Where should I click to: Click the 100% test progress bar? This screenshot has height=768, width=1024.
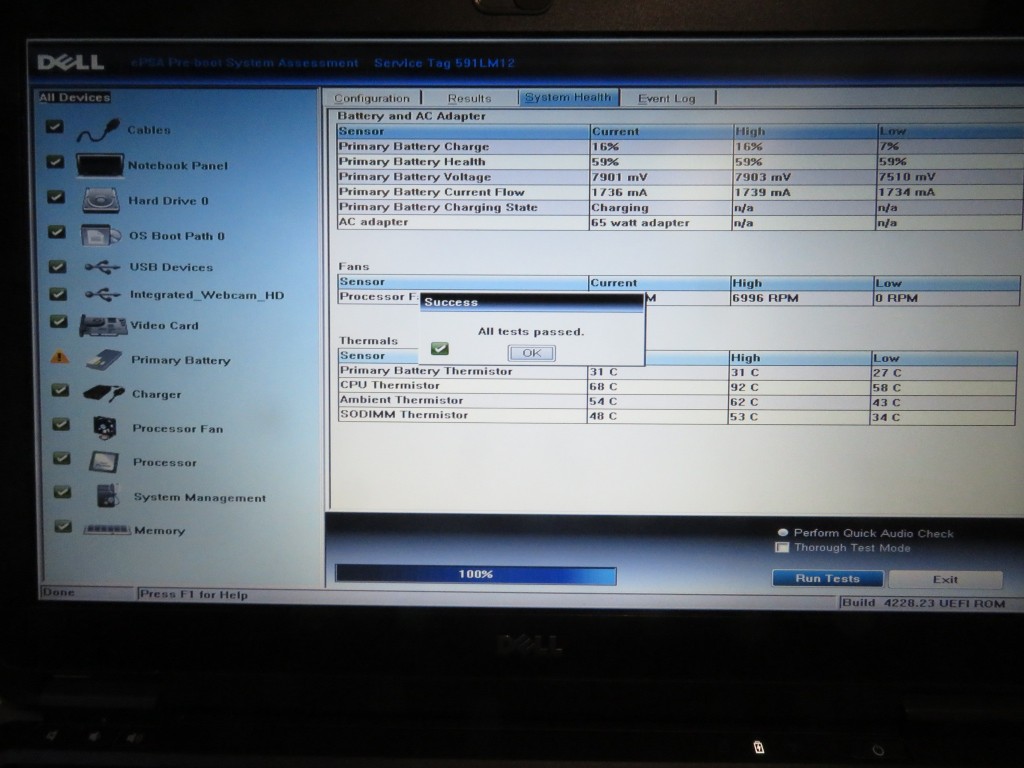click(475, 574)
